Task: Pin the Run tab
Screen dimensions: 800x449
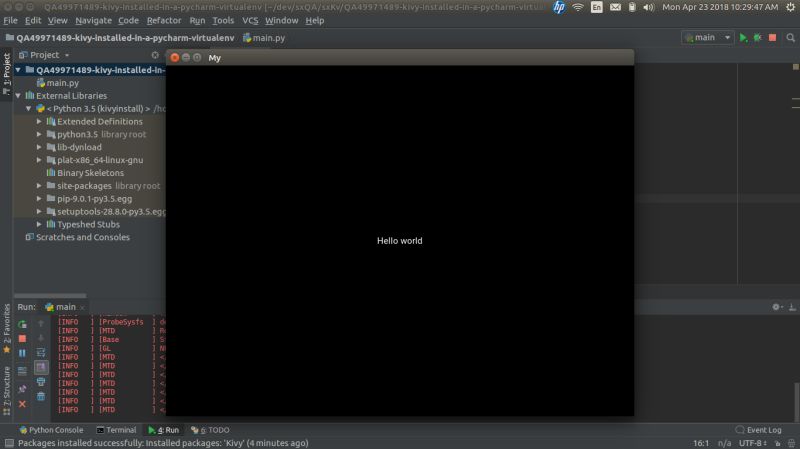Action: (x=22, y=389)
